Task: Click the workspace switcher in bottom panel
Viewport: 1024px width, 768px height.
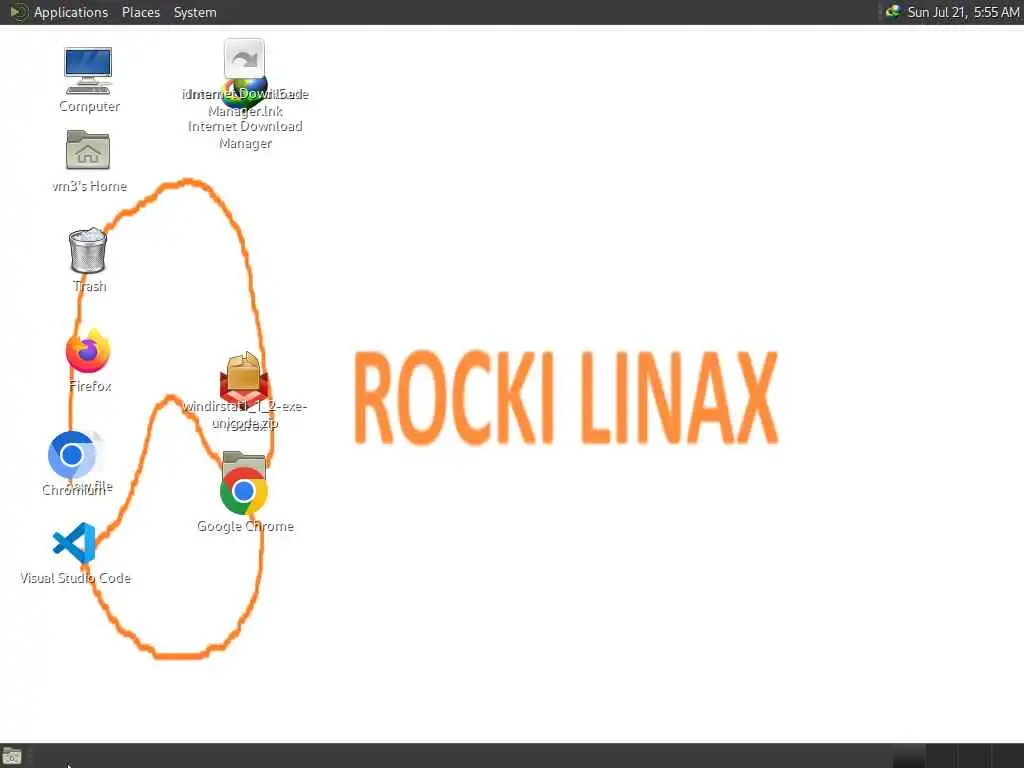Action: (957, 756)
